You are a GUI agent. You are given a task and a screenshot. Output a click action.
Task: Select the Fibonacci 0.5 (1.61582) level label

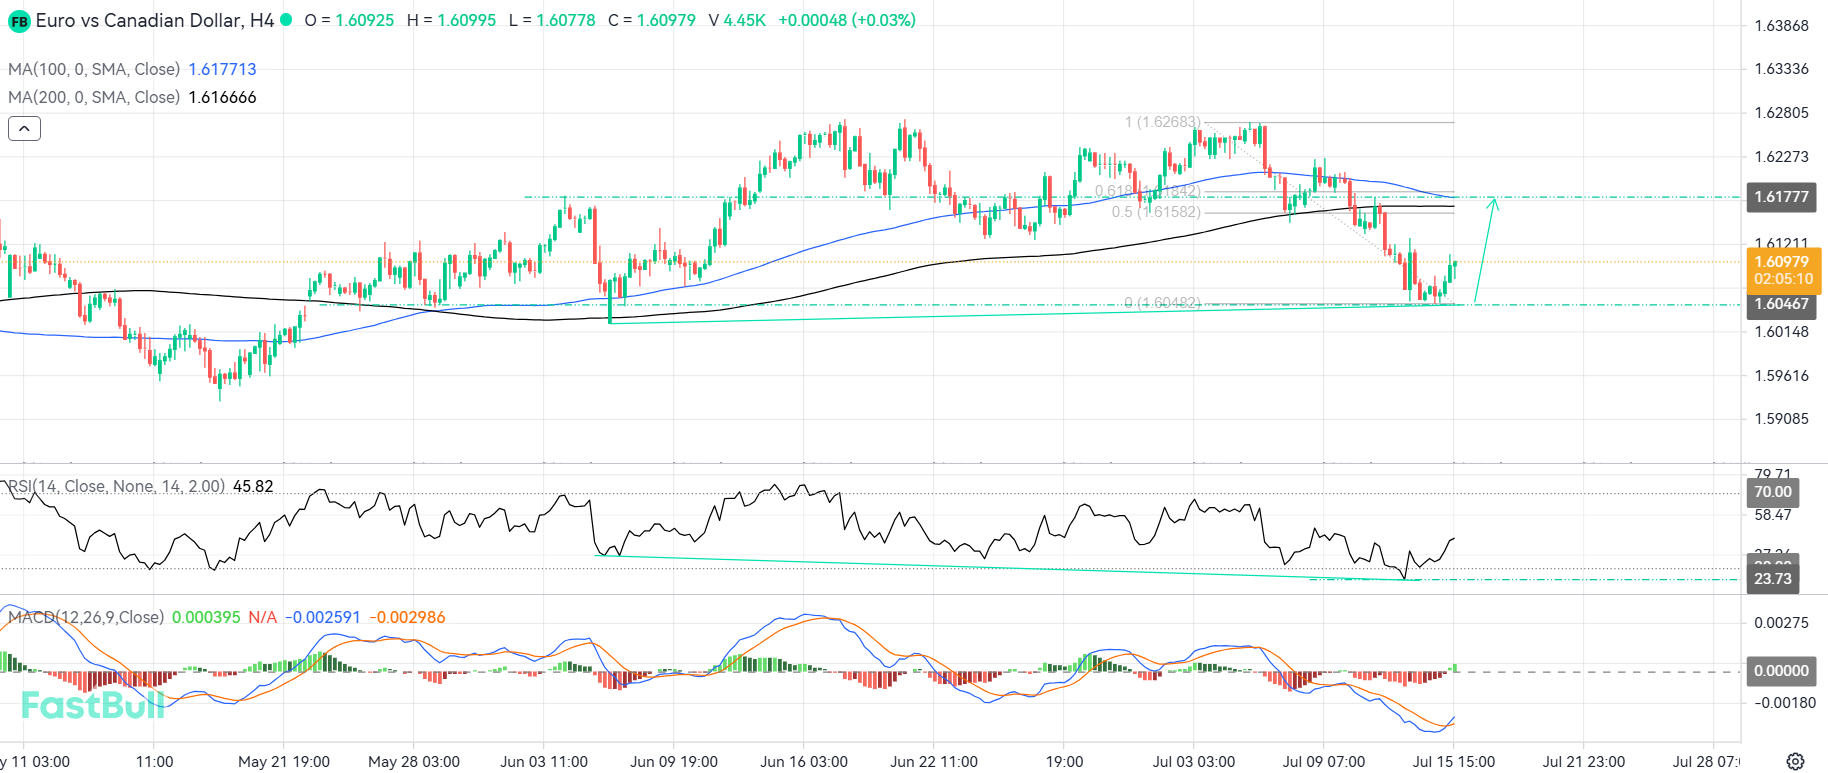point(1156,212)
